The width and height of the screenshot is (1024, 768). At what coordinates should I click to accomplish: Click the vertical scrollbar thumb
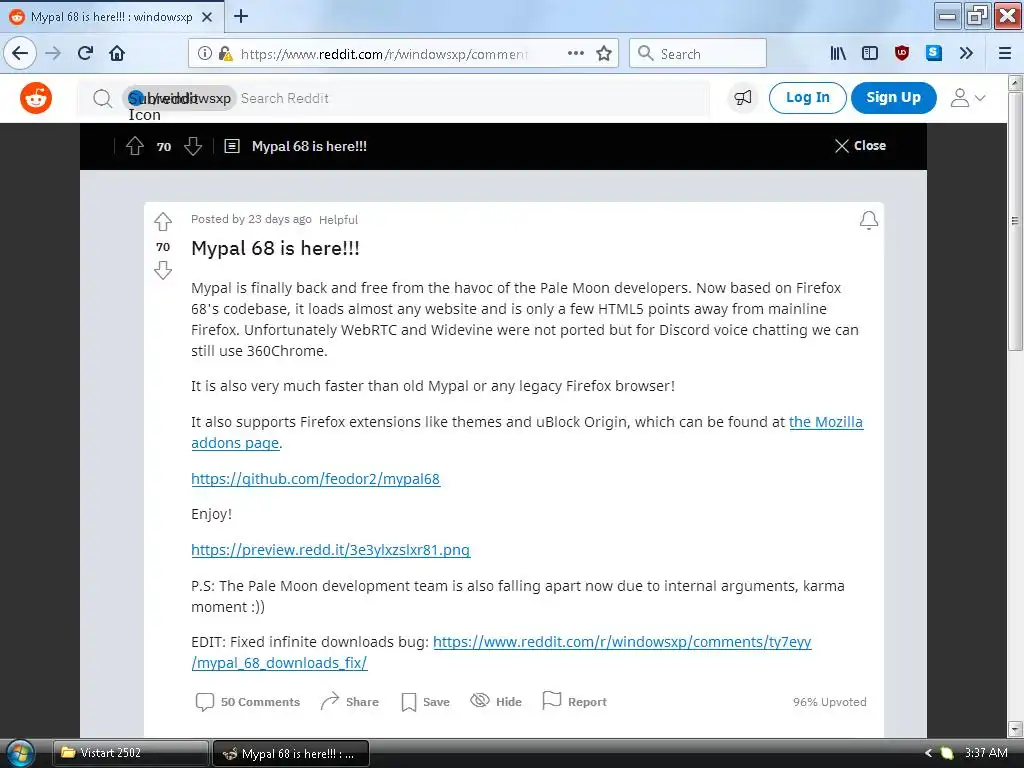pos(1015,221)
